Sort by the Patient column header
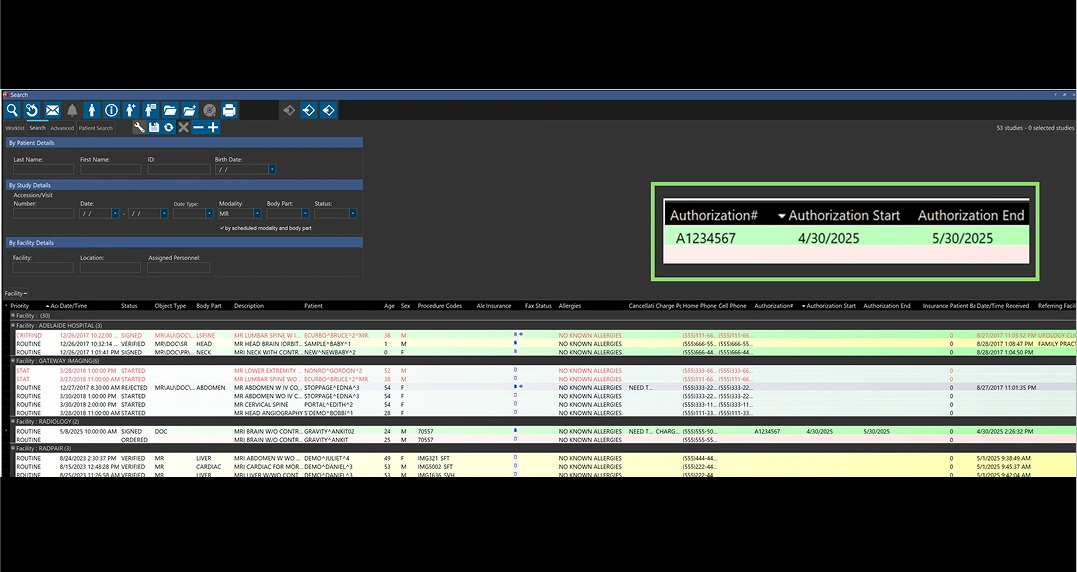Screen dimensions: 1077x572 [313, 306]
